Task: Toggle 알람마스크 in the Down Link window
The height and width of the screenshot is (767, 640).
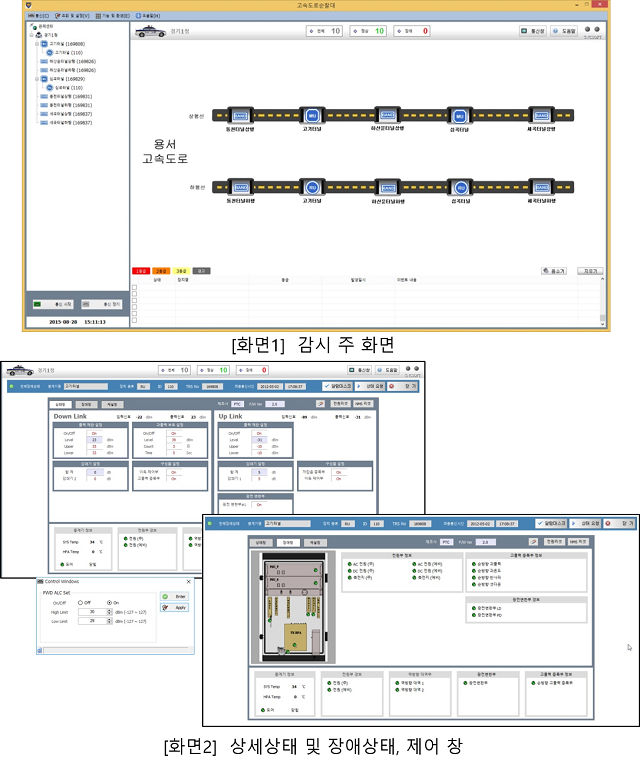Action: [337, 386]
